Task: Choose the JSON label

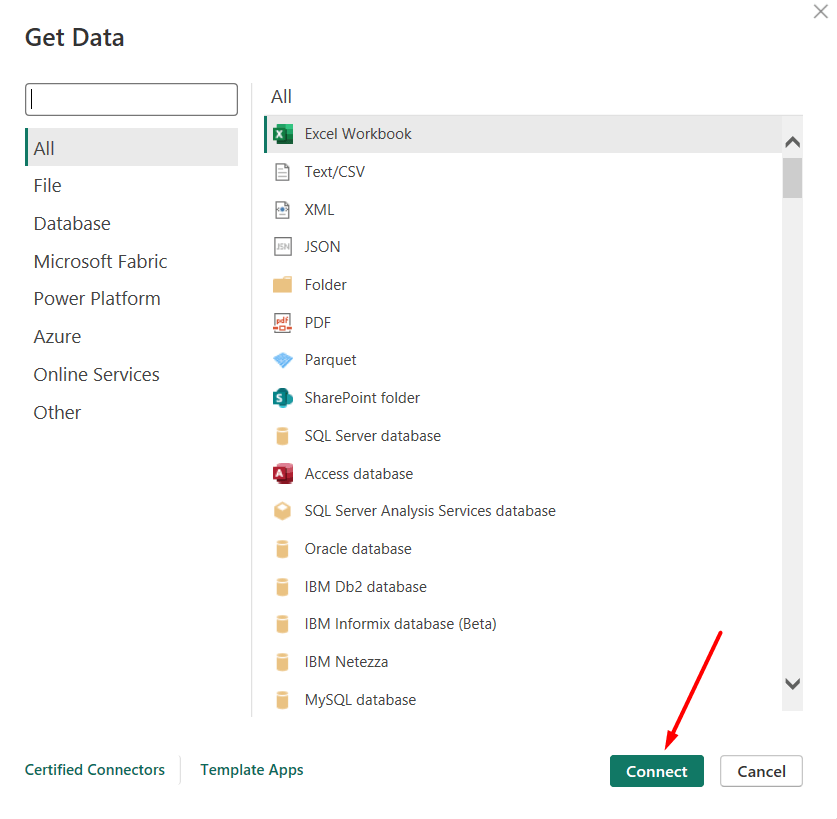Action: pyautogui.click(x=322, y=247)
